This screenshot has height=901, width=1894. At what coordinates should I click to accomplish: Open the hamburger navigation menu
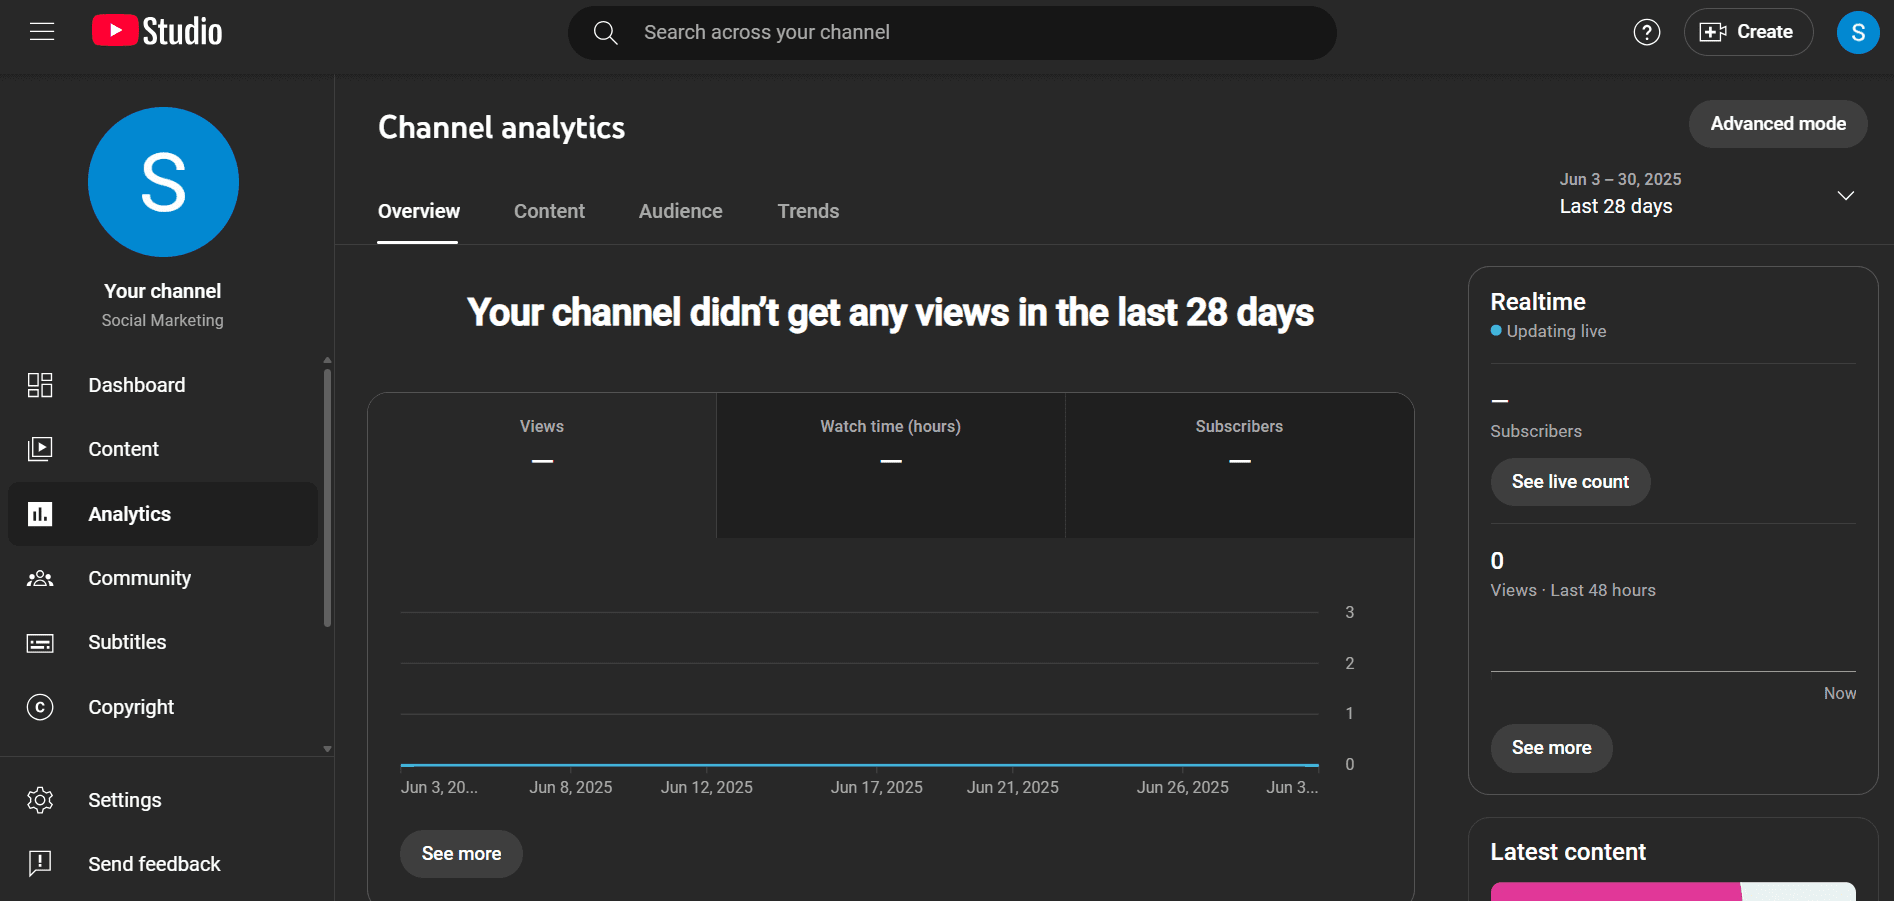(x=42, y=31)
